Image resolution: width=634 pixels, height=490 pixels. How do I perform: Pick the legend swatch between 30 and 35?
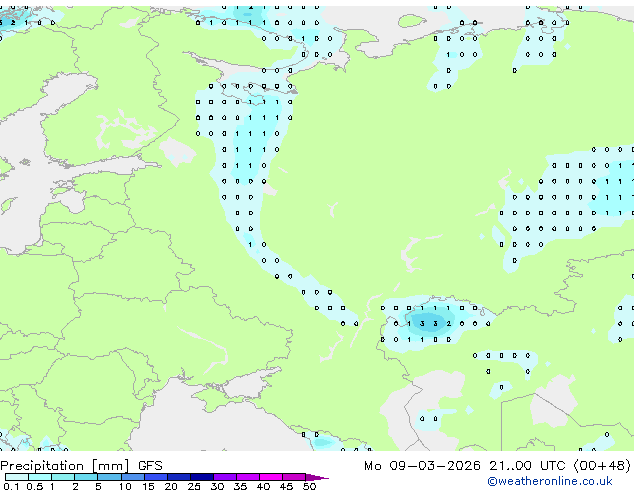click(225, 477)
